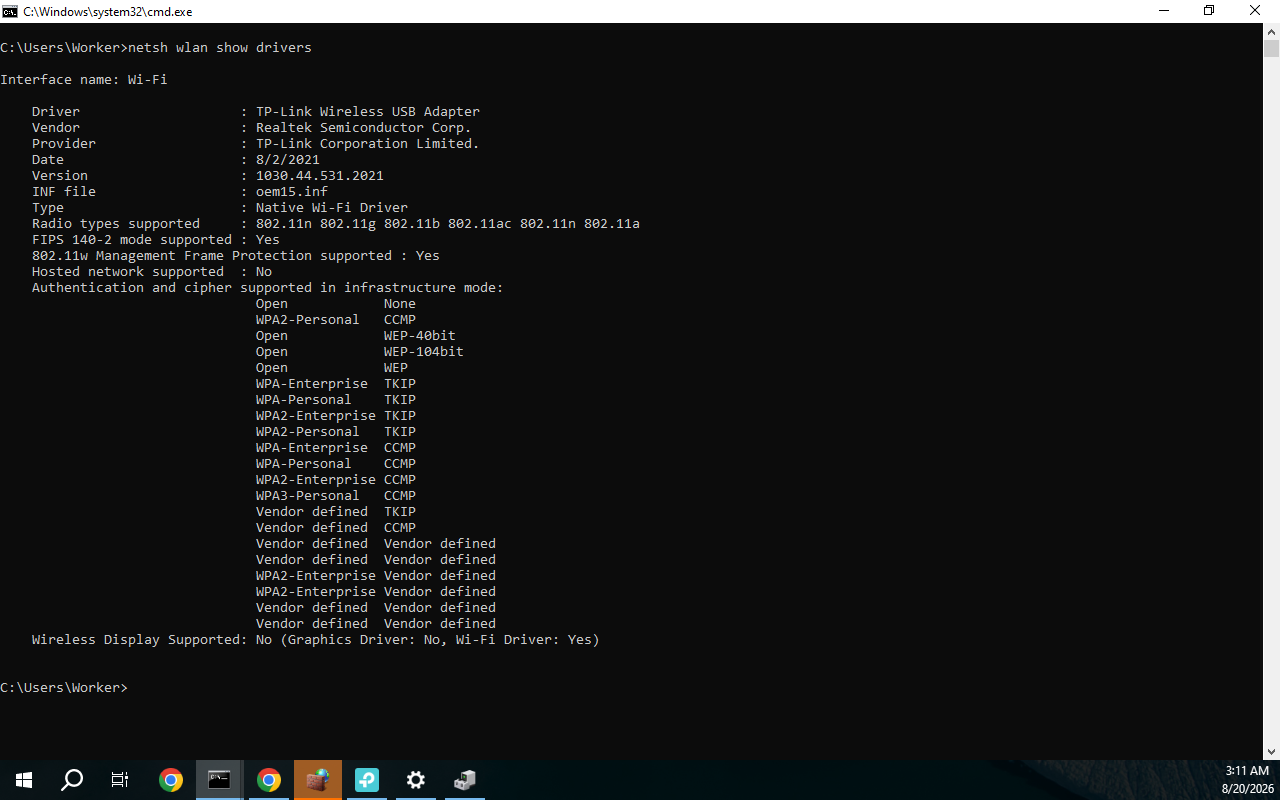Open the brick-wall Firewall taskbar app
The image size is (1280, 800).
[318, 780]
